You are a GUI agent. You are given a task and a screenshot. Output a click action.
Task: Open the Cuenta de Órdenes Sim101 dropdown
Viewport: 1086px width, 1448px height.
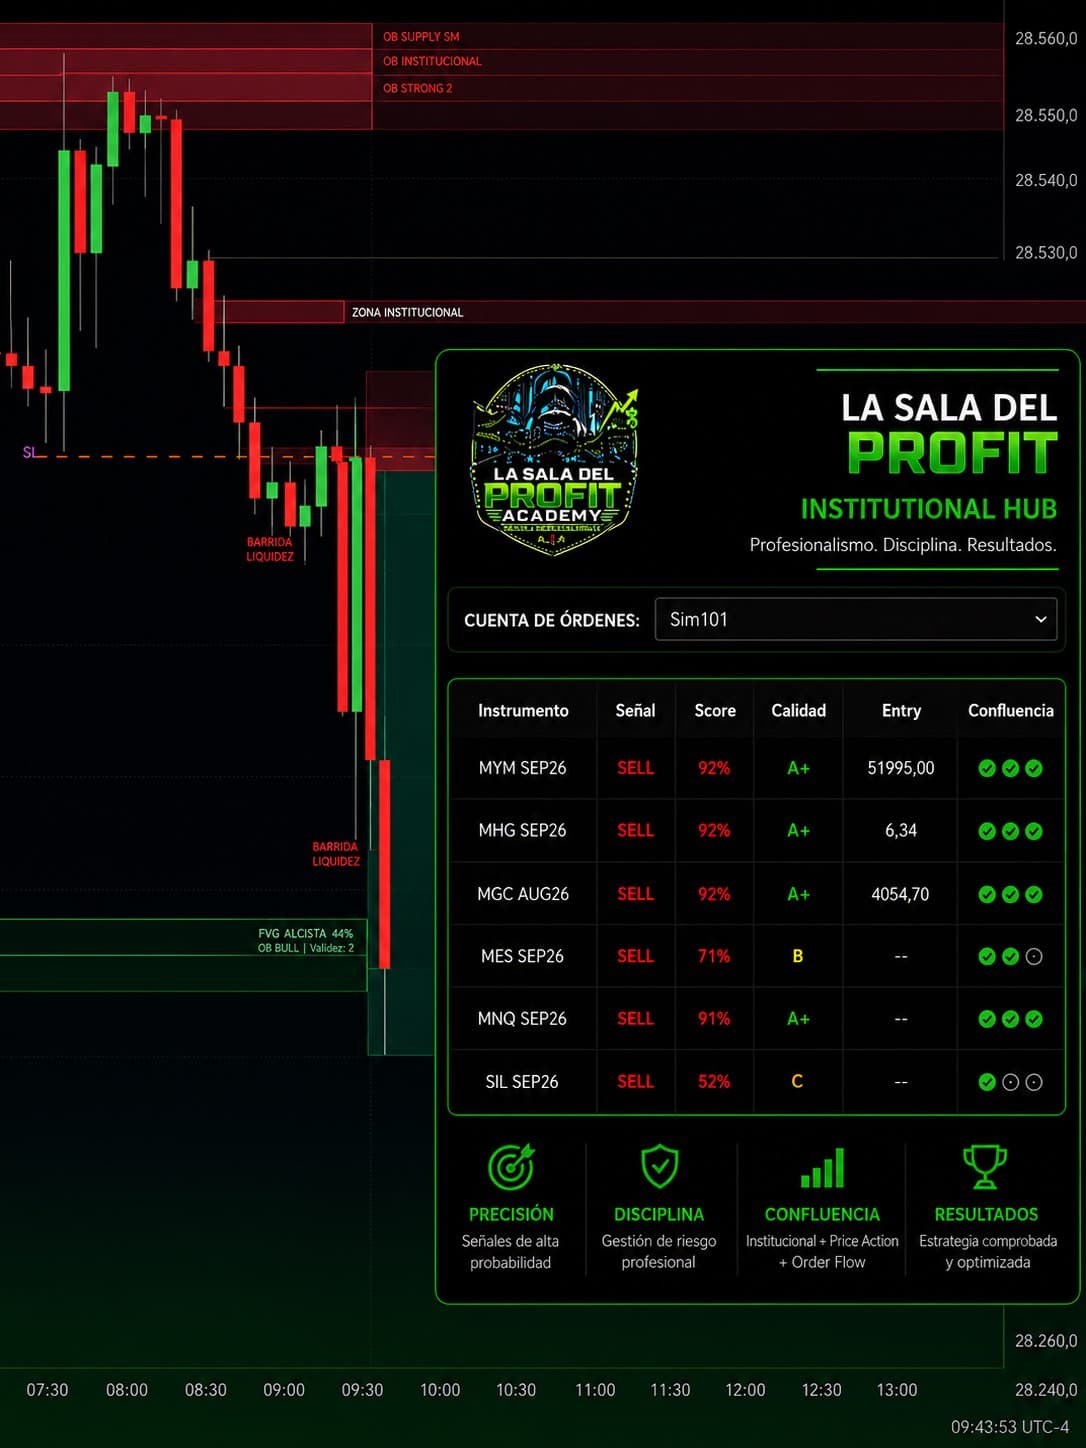tap(856, 619)
